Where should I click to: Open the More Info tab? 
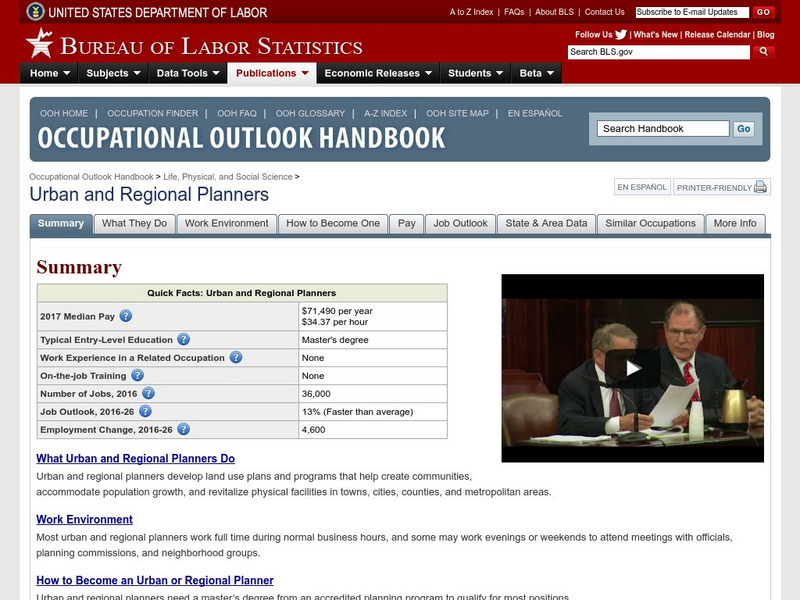pyautogui.click(x=735, y=223)
